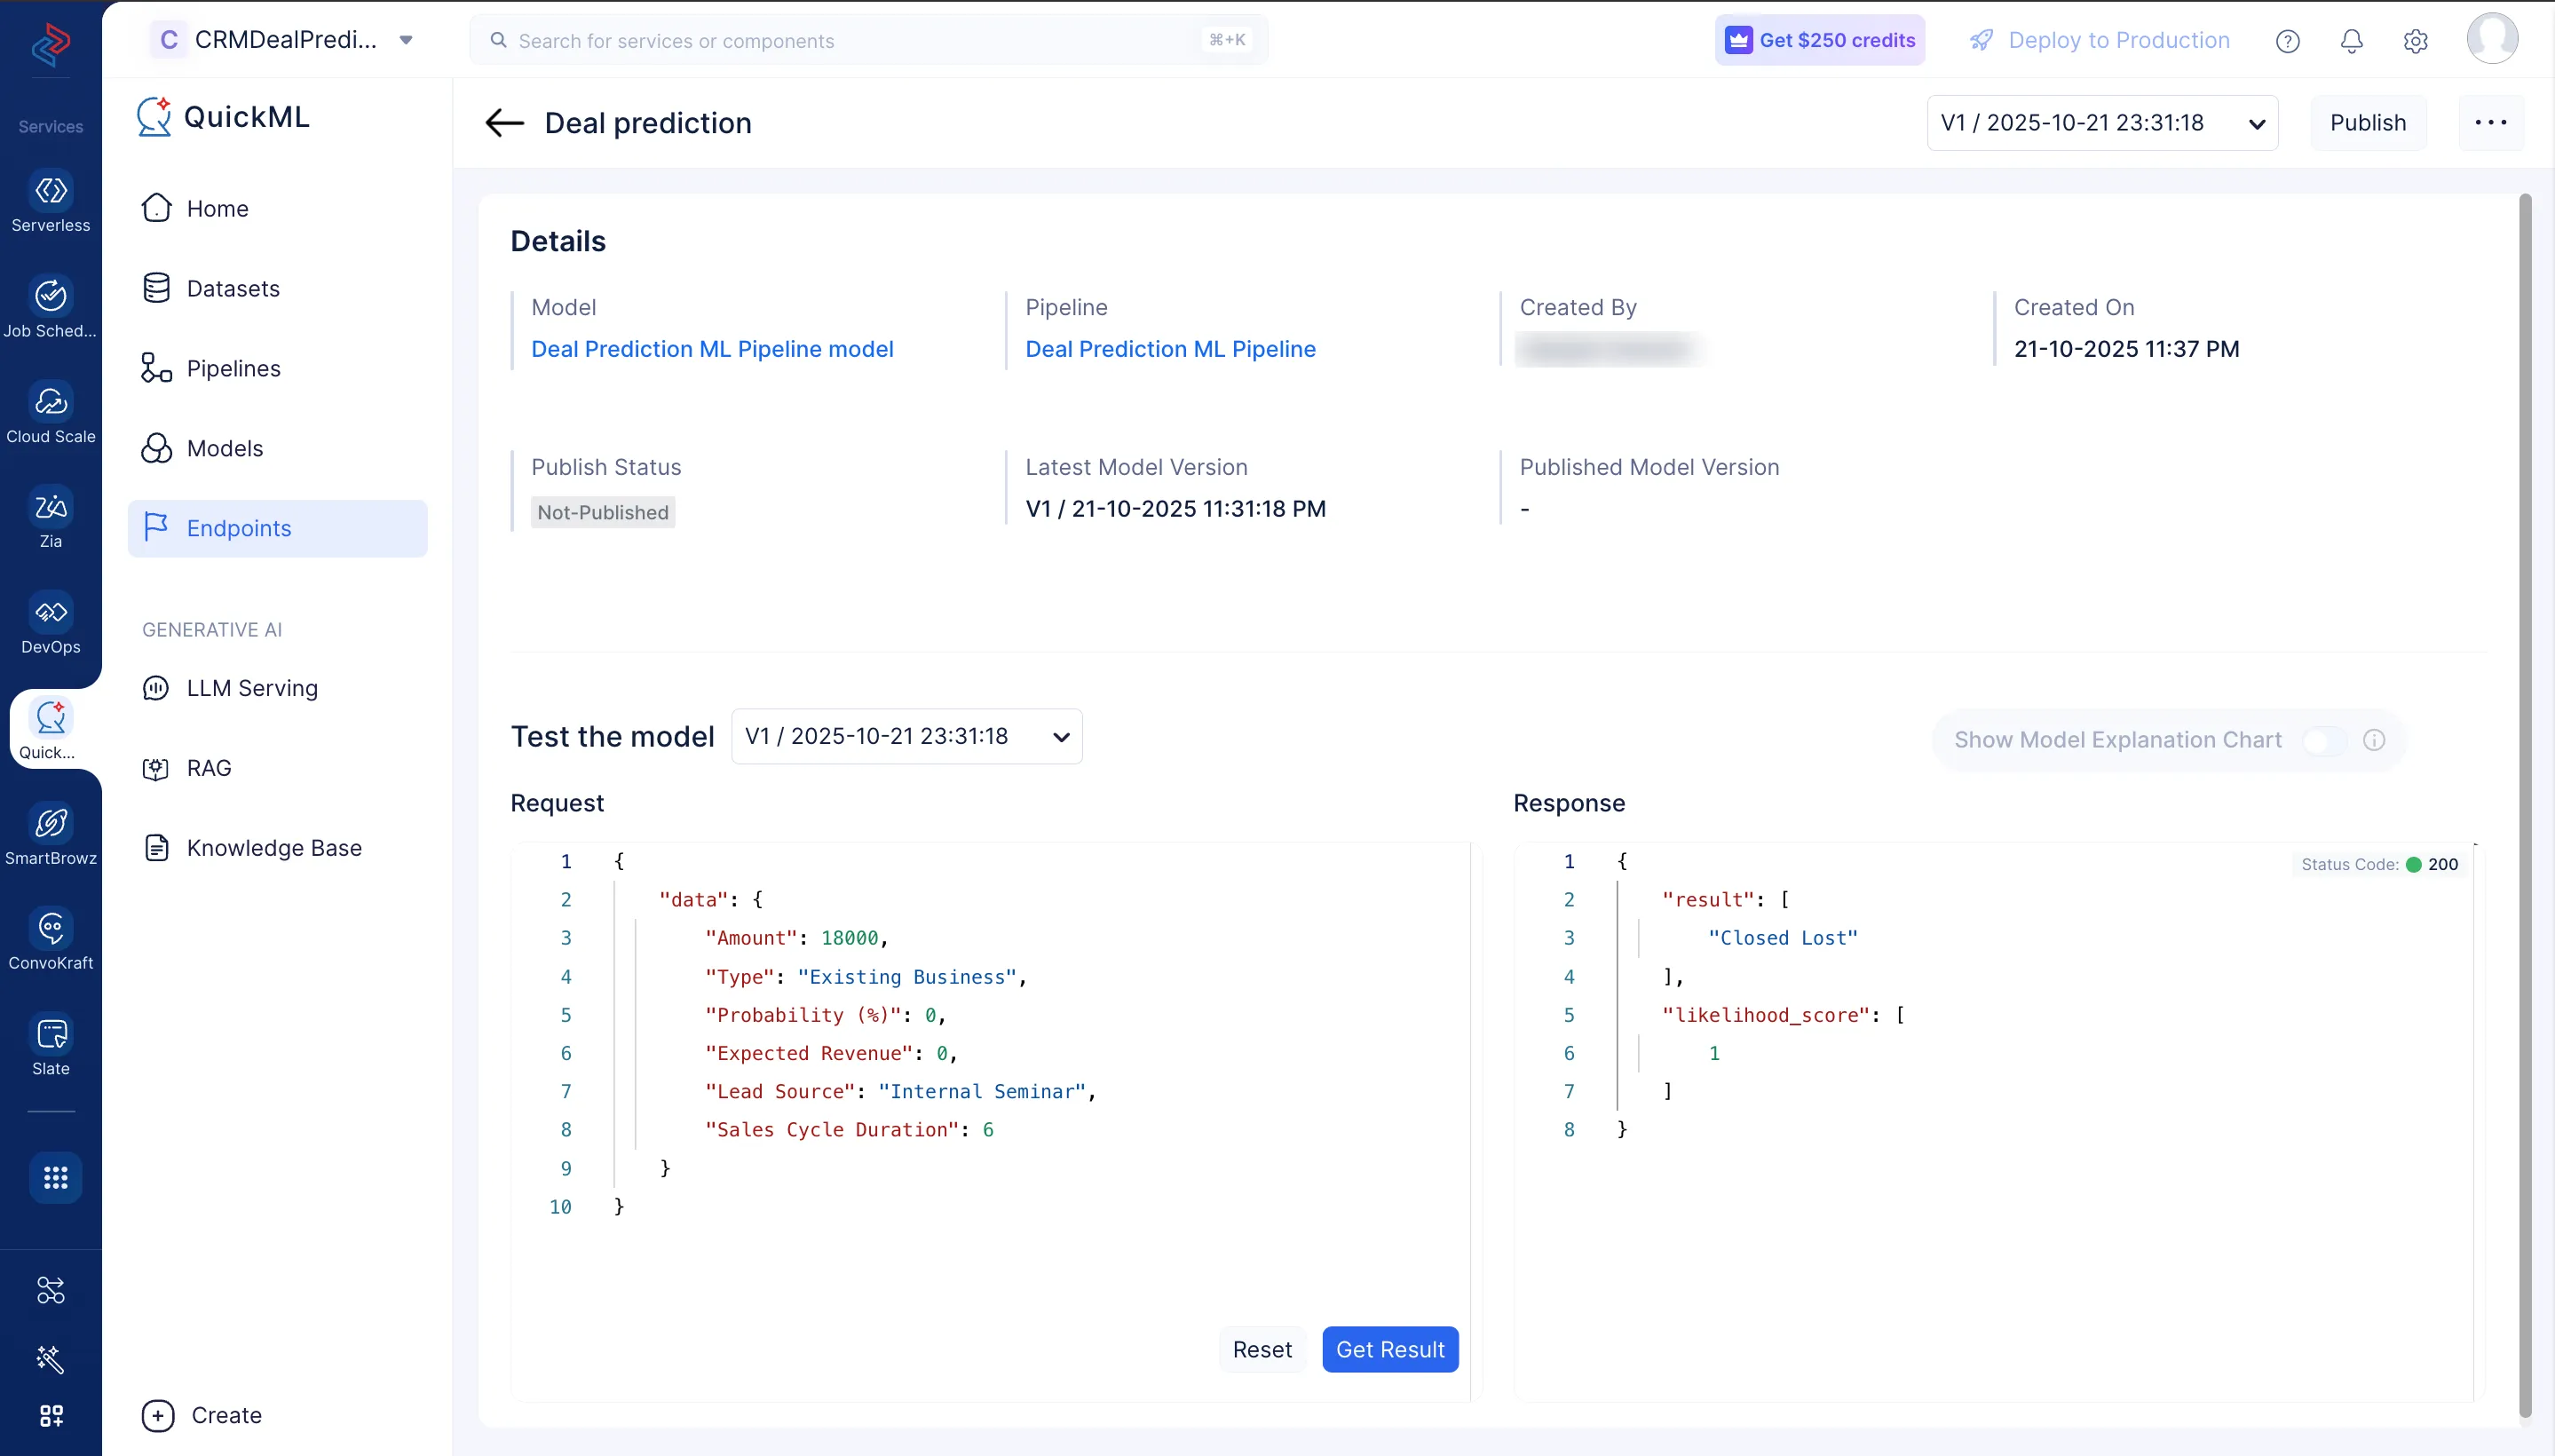Open the Job Scheduling service icon
Screen dimensions: 2555x1456
[x=51, y=296]
